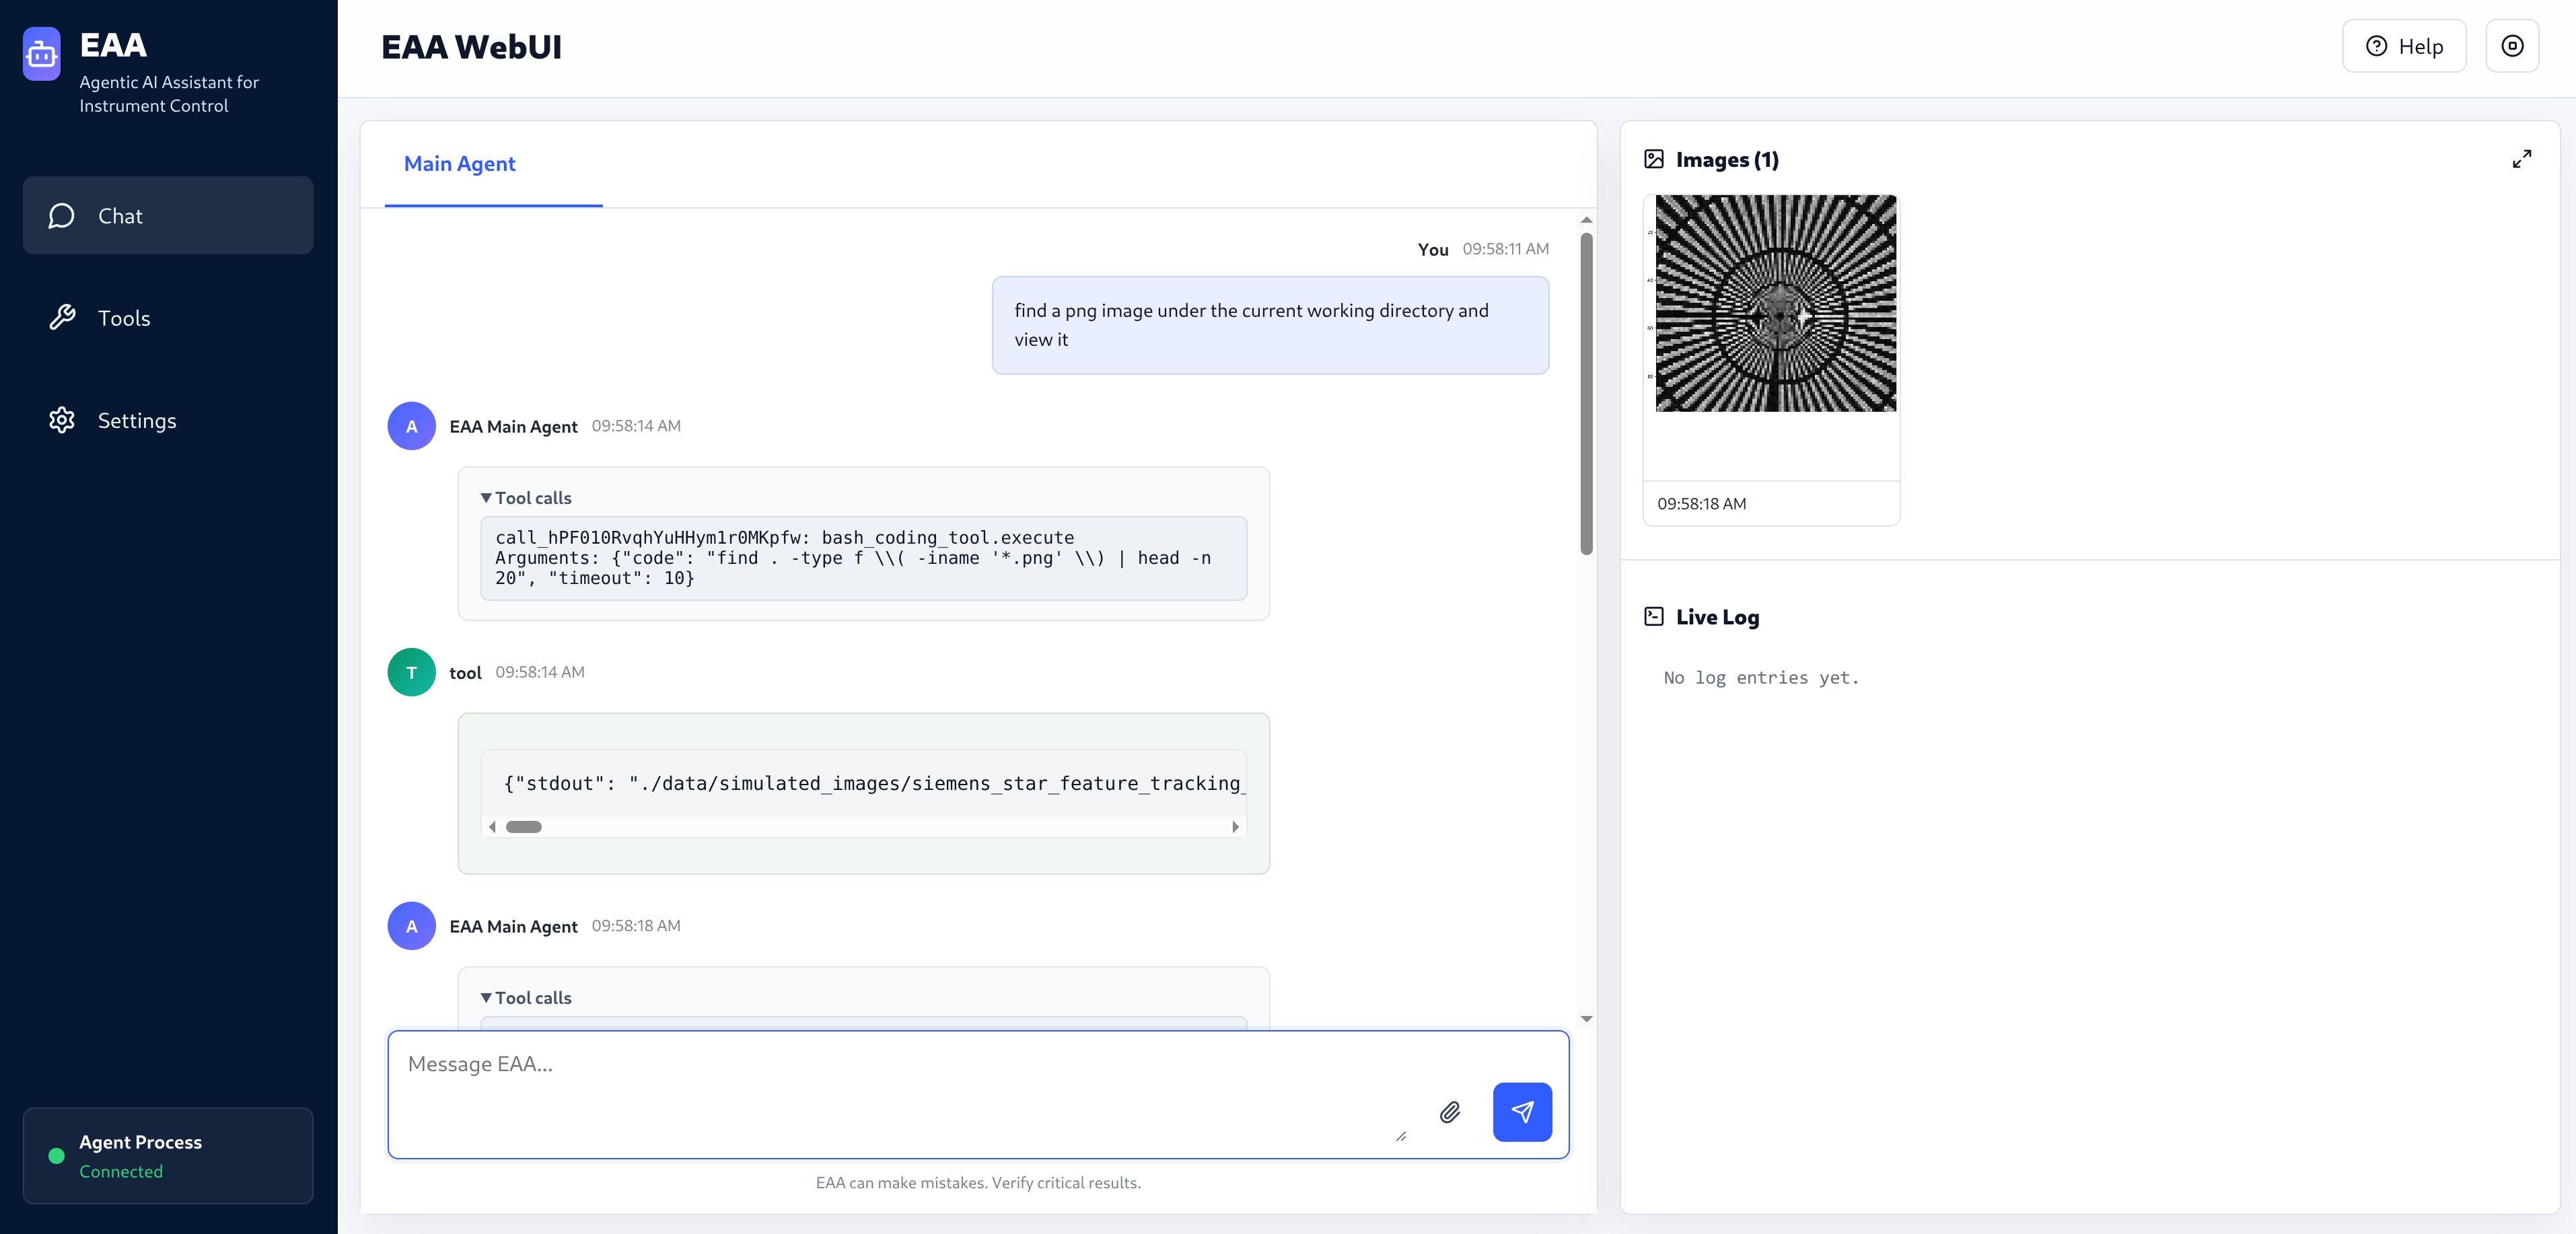This screenshot has width=2576, height=1234.
Task: Switch to the Main Agent tab
Action: point(459,164)
